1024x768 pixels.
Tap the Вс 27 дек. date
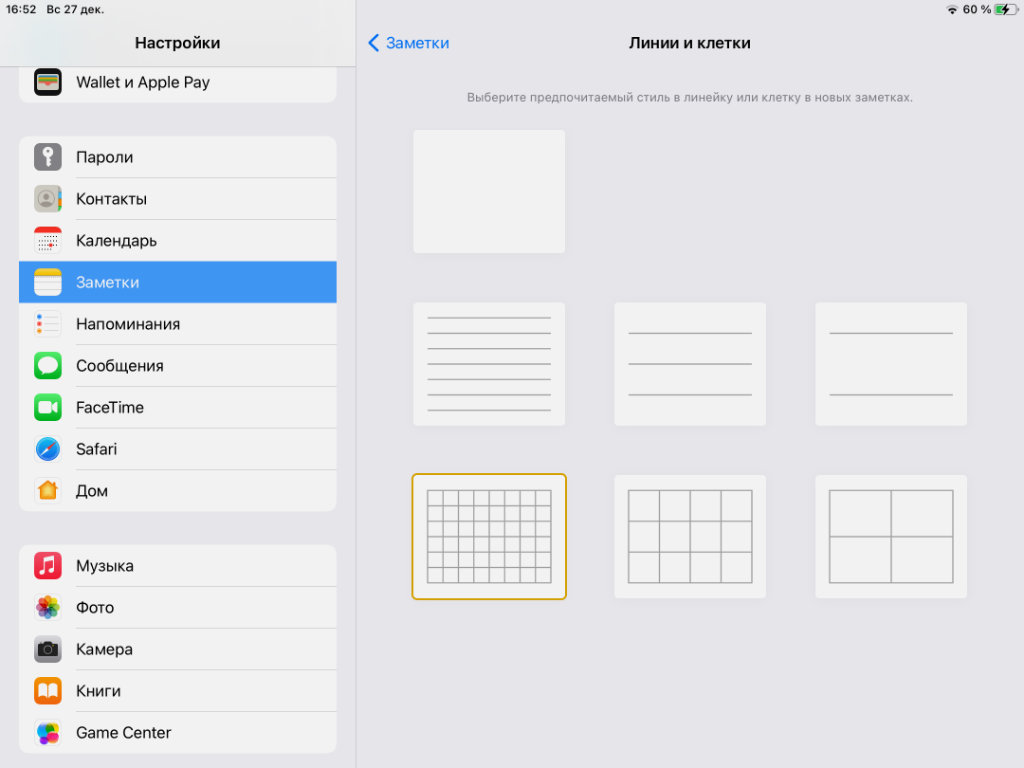click(75, 10)
